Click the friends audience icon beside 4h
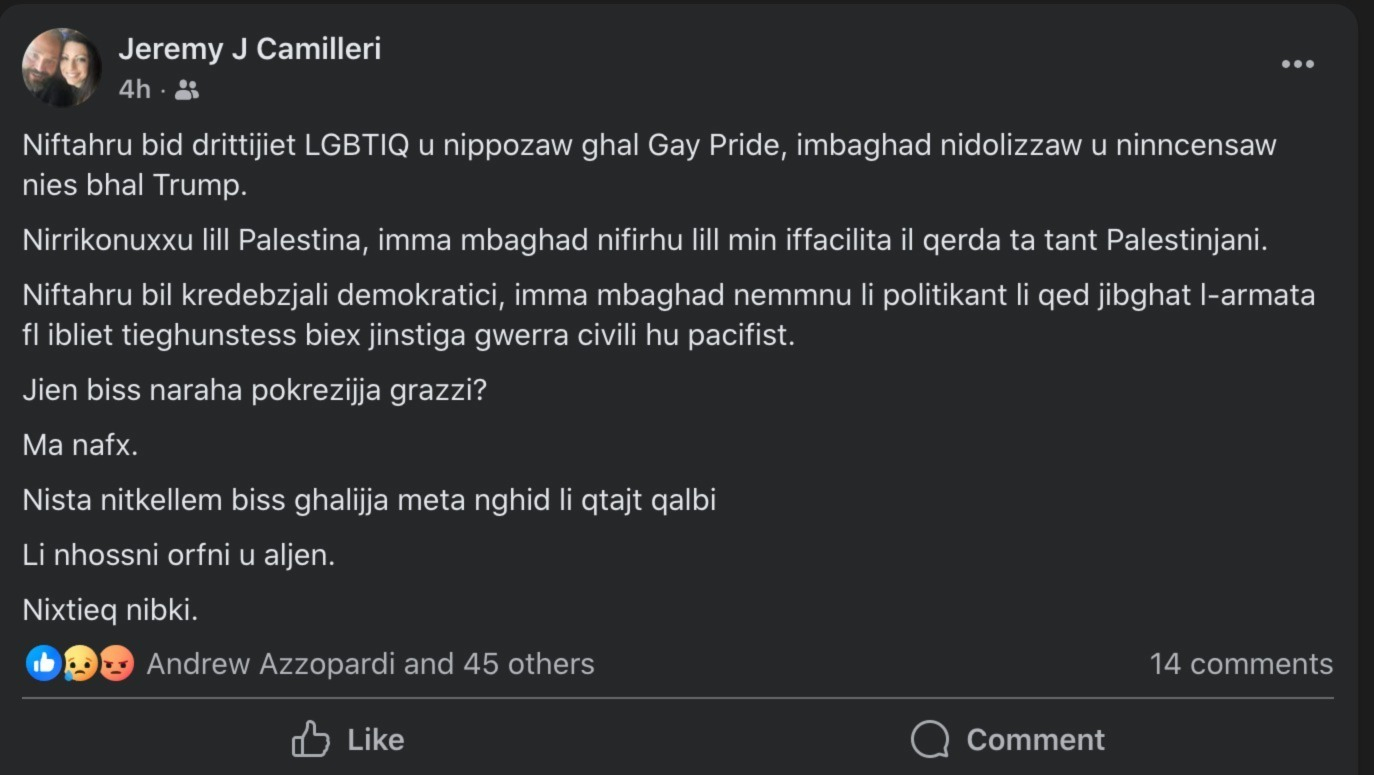 click(186, 90)
